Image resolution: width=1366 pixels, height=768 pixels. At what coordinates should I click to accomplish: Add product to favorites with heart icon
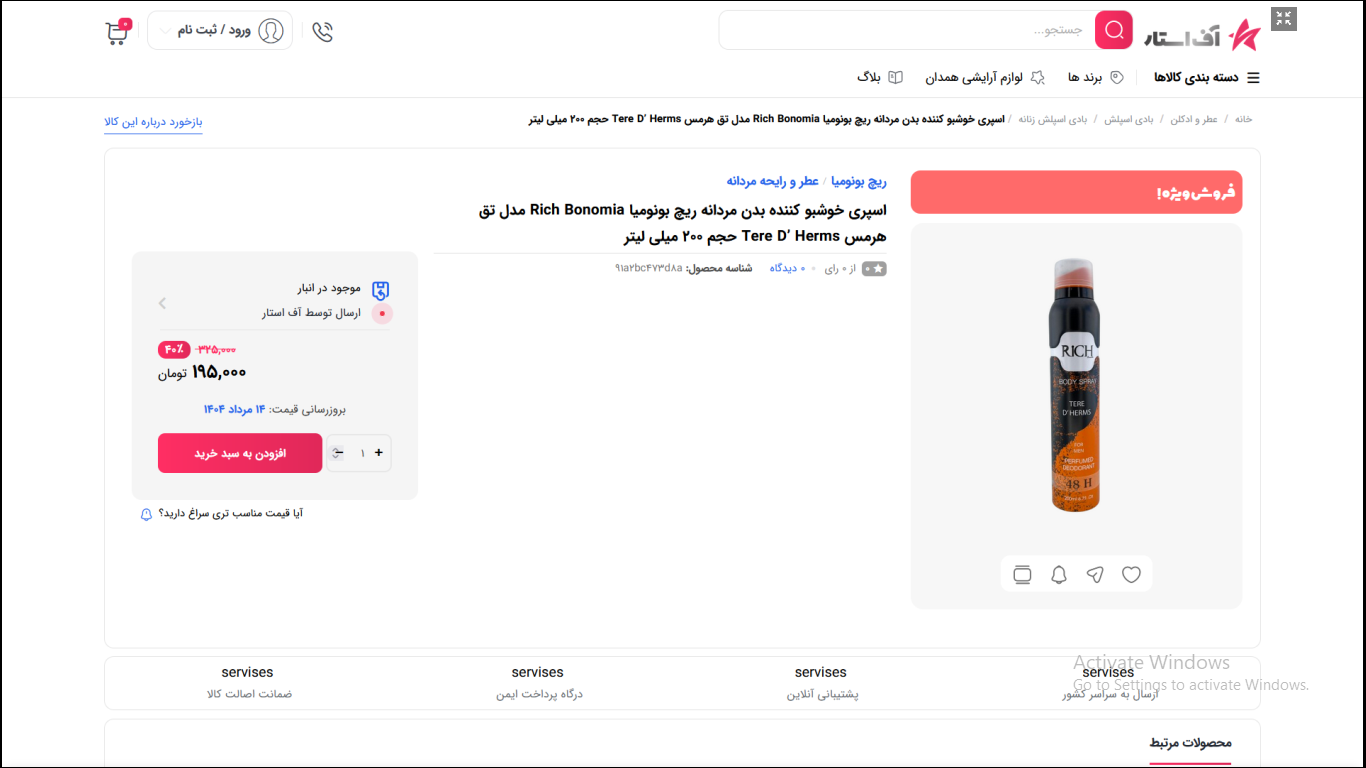pos(1131,575)
